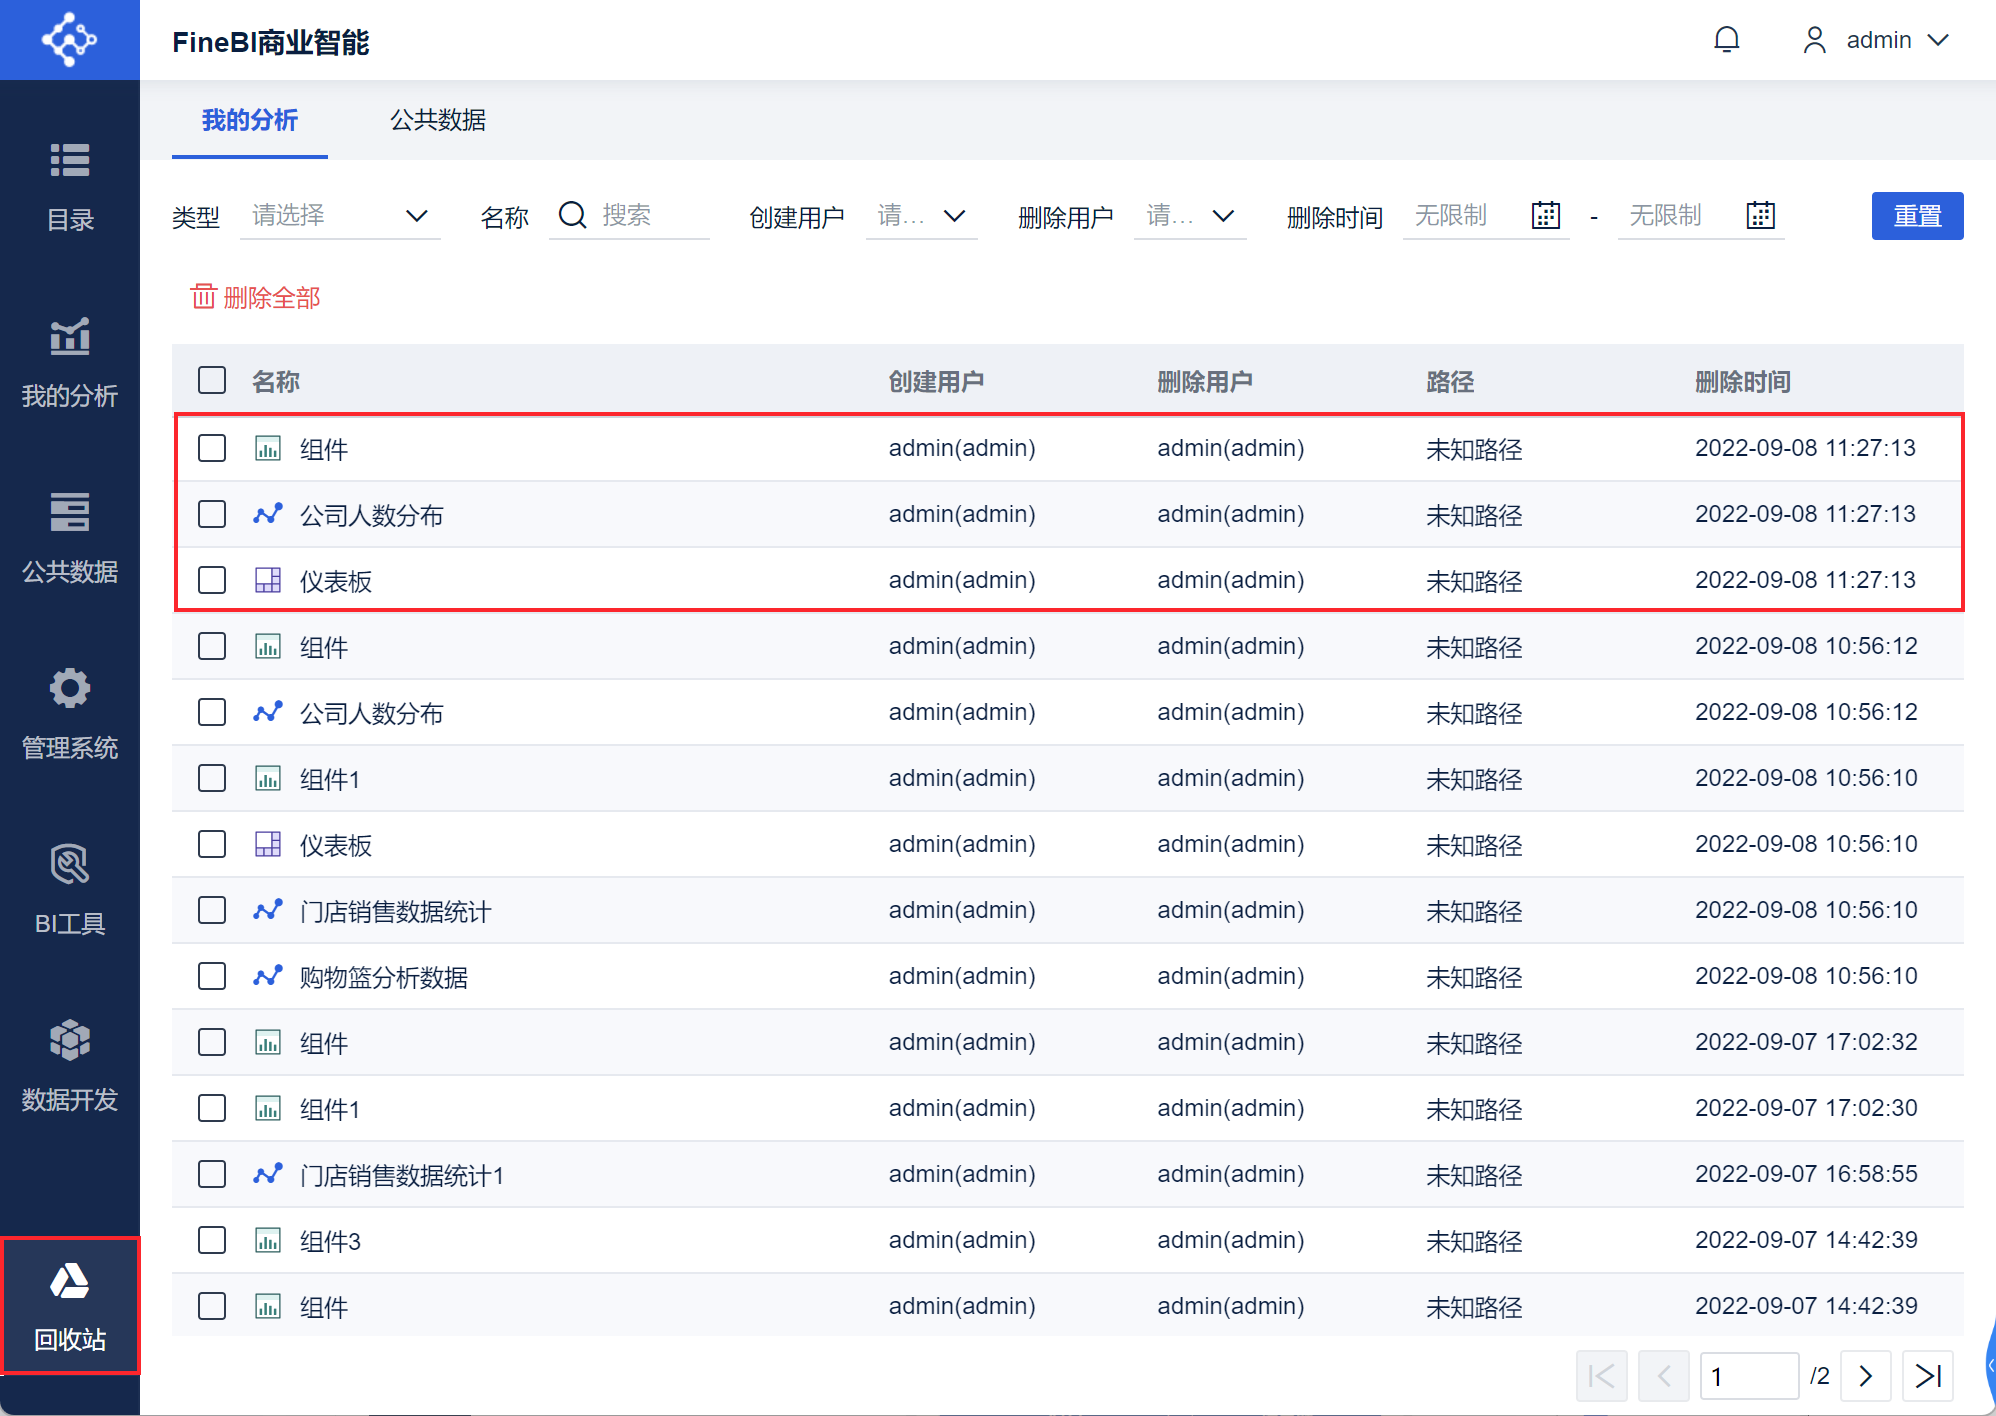Open 数据开发 sidebar icon

[x=69, y=1040]
